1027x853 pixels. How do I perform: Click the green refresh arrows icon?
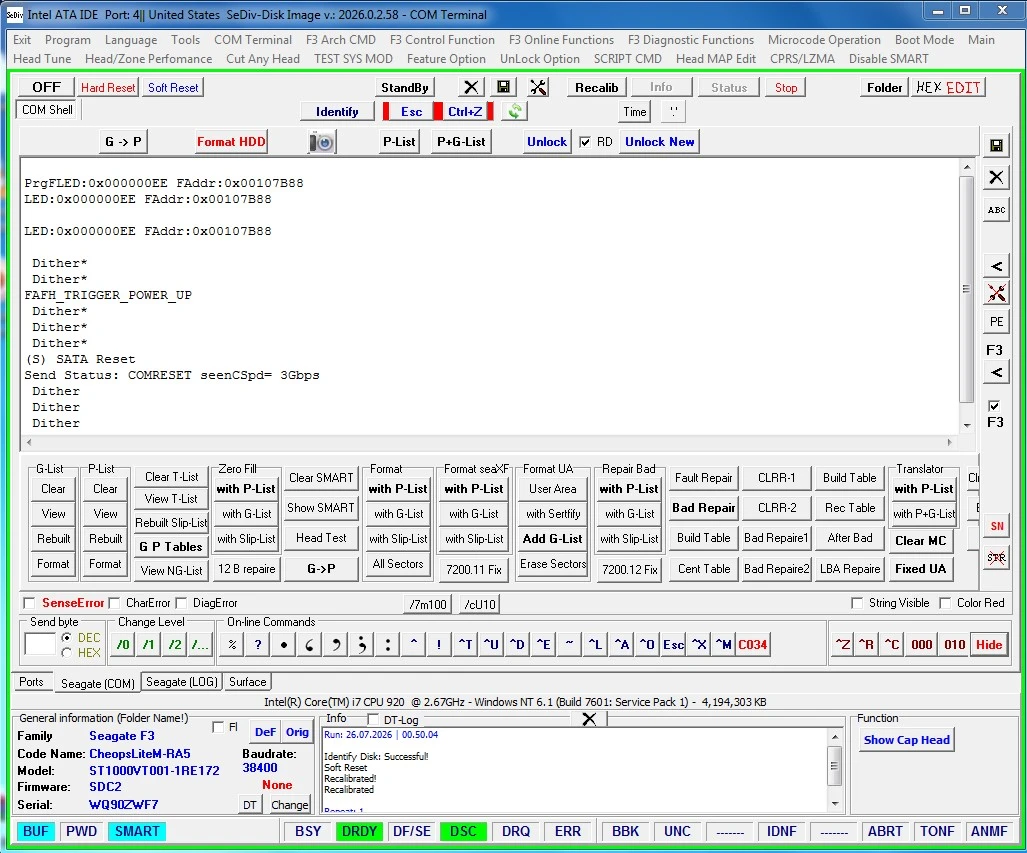click(515, 111)
